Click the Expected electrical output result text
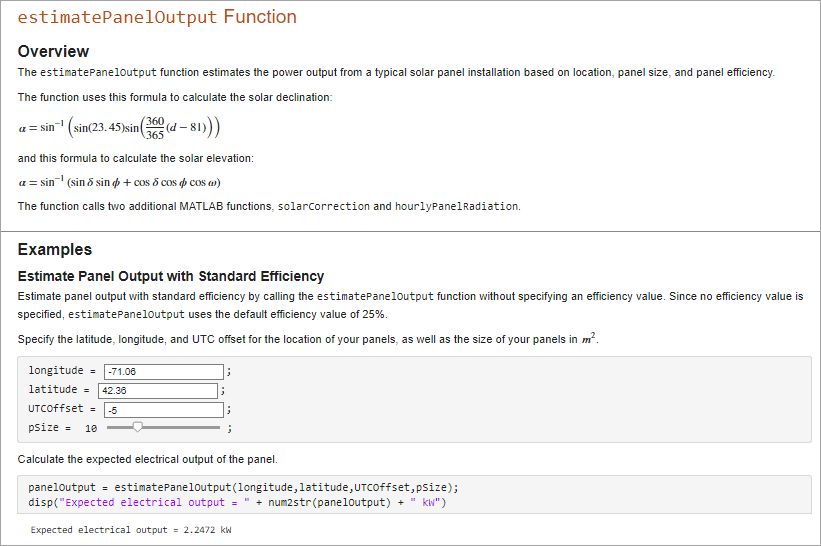 (x=131, y=530)
